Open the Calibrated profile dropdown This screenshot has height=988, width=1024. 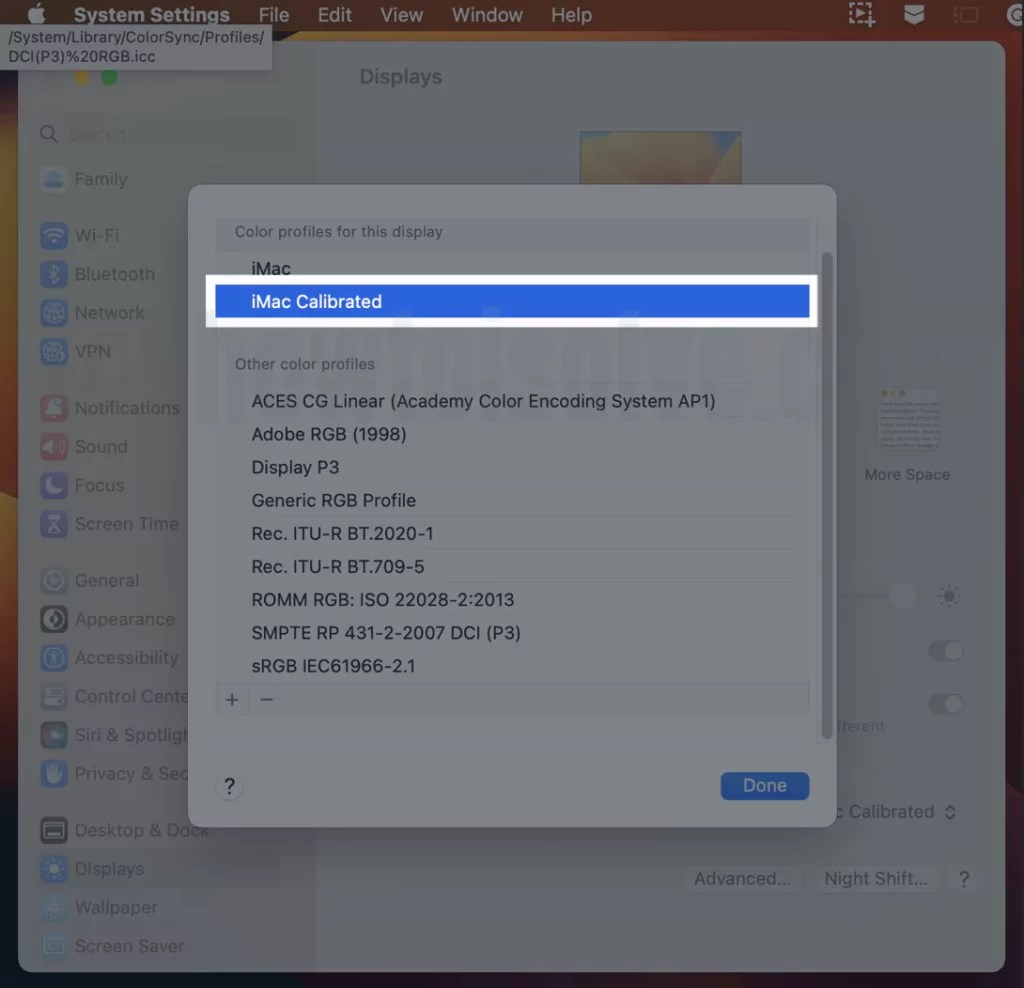click(x=893, y=812)
